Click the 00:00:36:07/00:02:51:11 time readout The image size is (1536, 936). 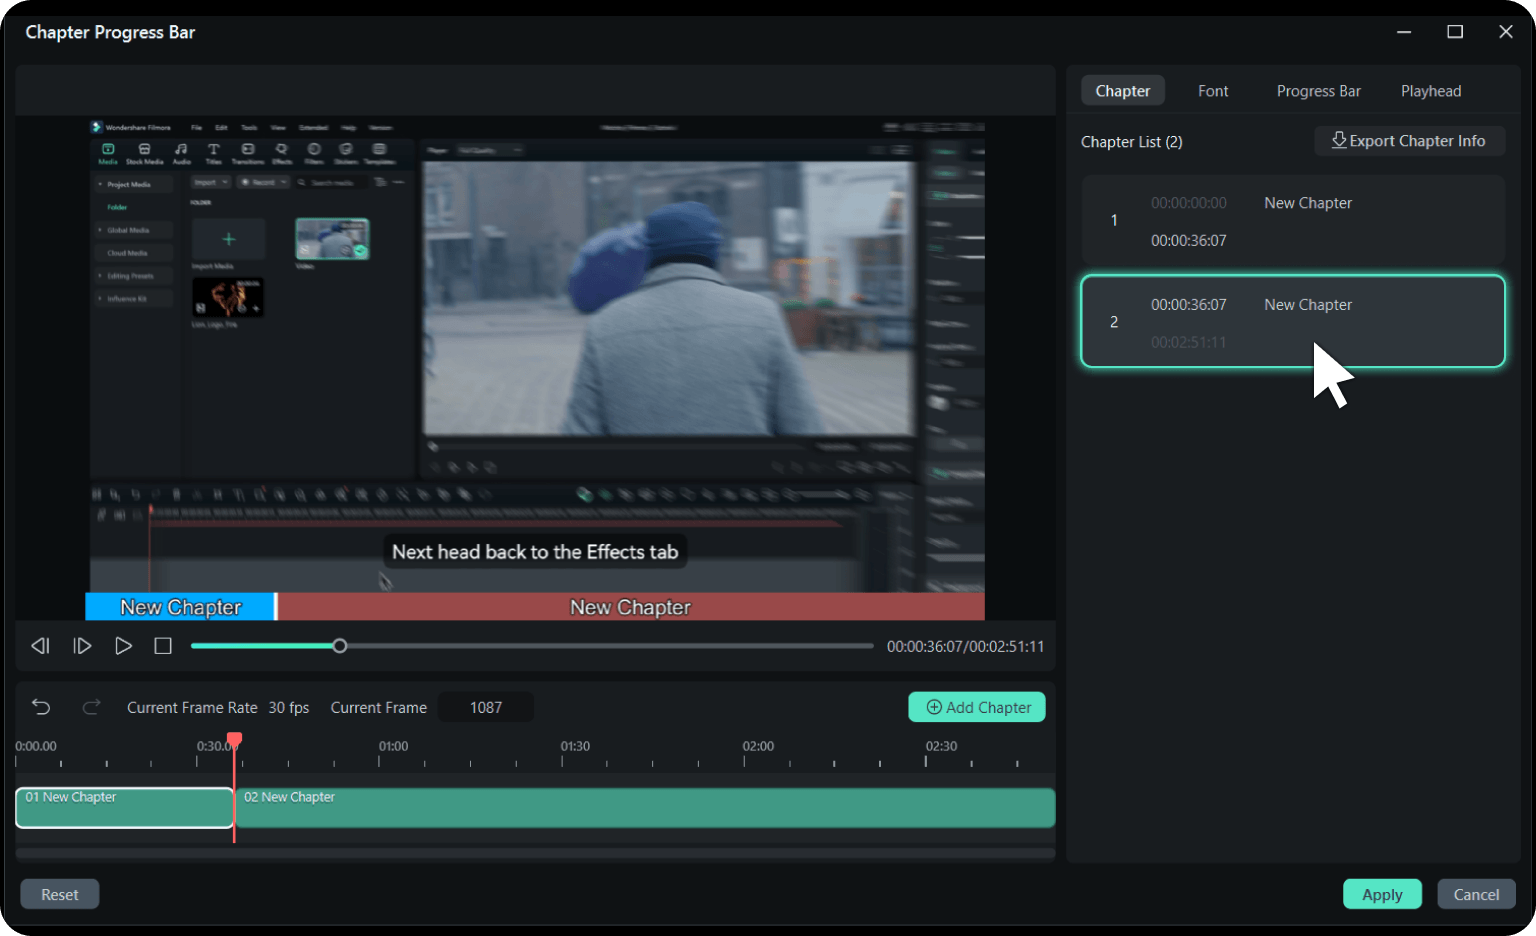pyautogui.click(x=965, y=646)
